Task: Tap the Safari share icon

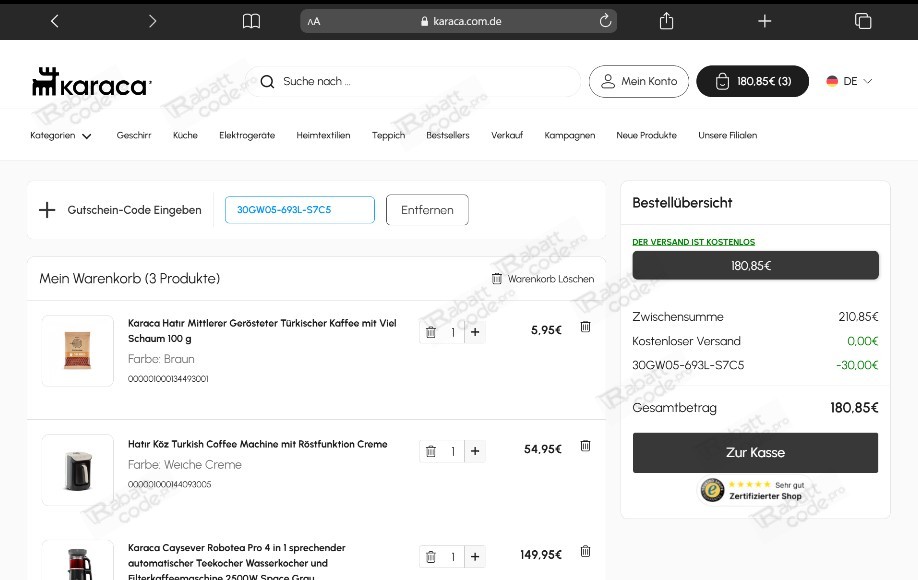Action: tap(666, 21)
